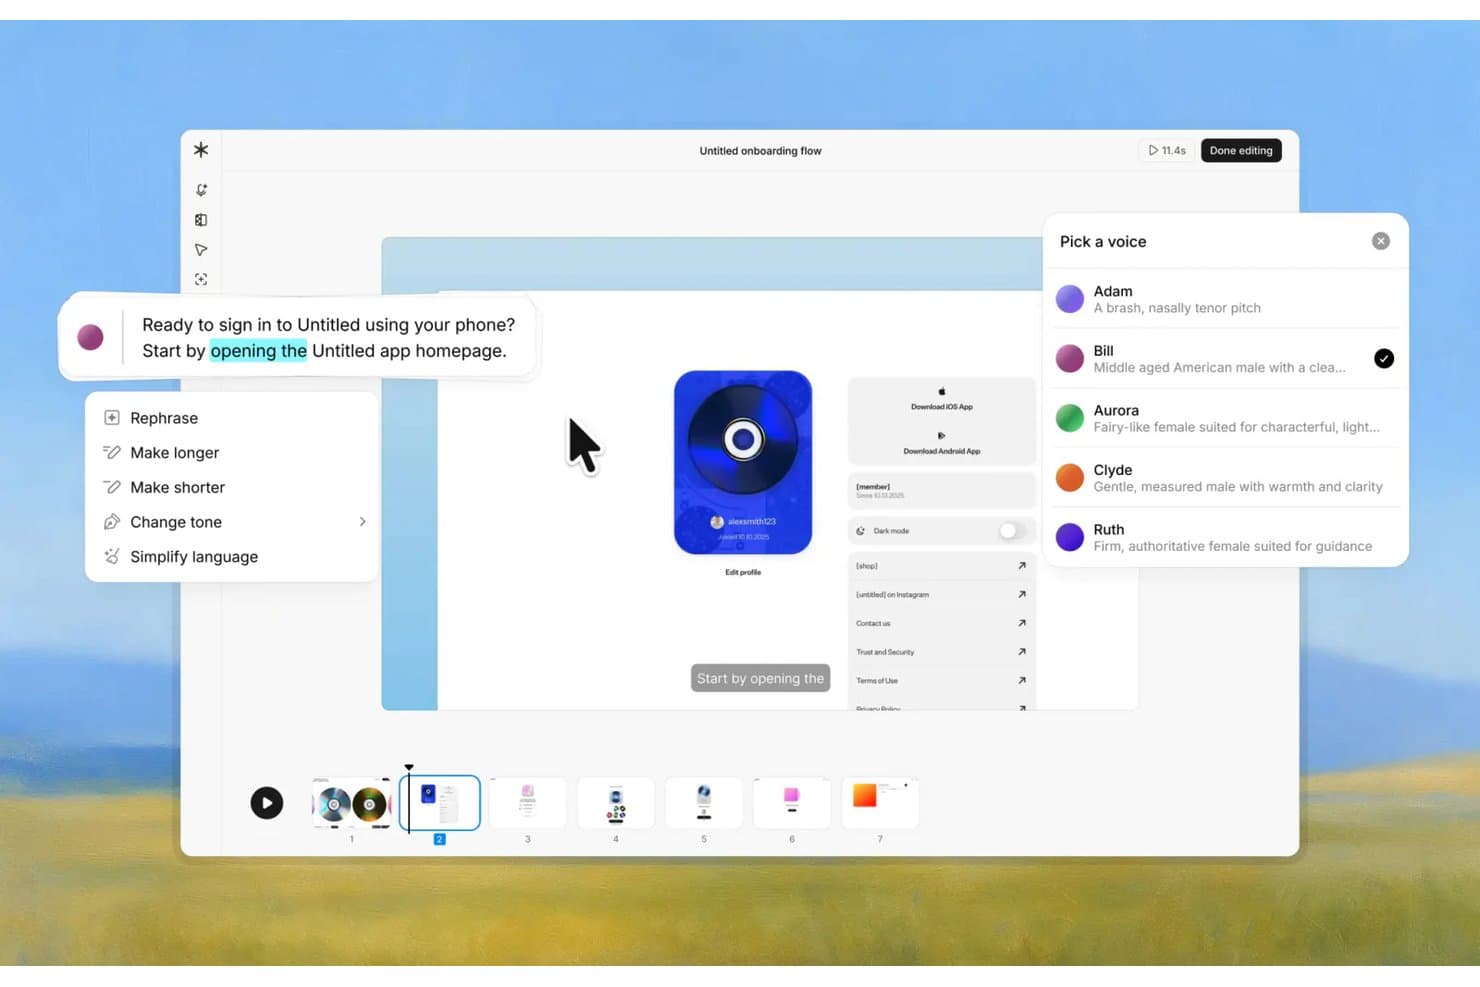Choose the Aurora voice
Image resolution: width=1480 pixels, height=987 pixels.
(x=1226, y=418)
